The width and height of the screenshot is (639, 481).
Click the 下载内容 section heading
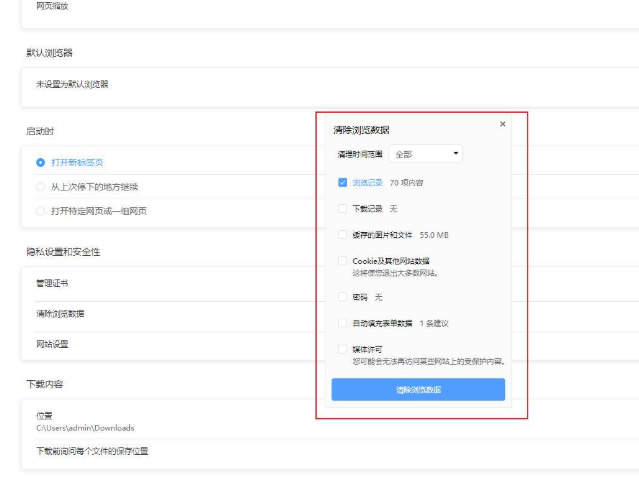click(45, 384)
